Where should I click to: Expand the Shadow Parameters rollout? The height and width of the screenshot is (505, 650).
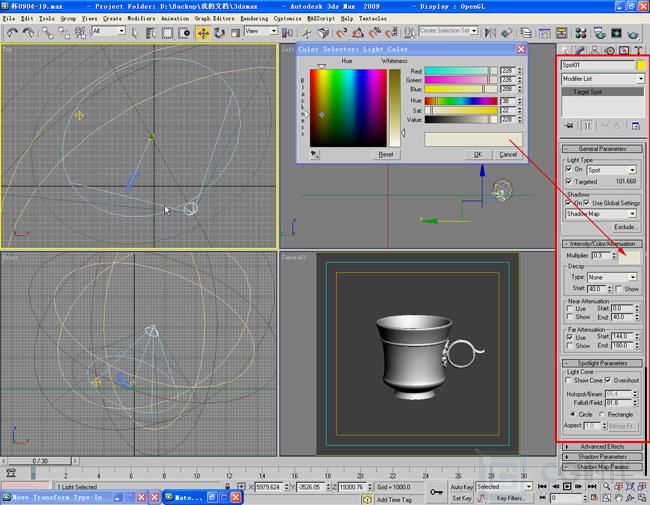pyautogui.click(x=602, y=456)
